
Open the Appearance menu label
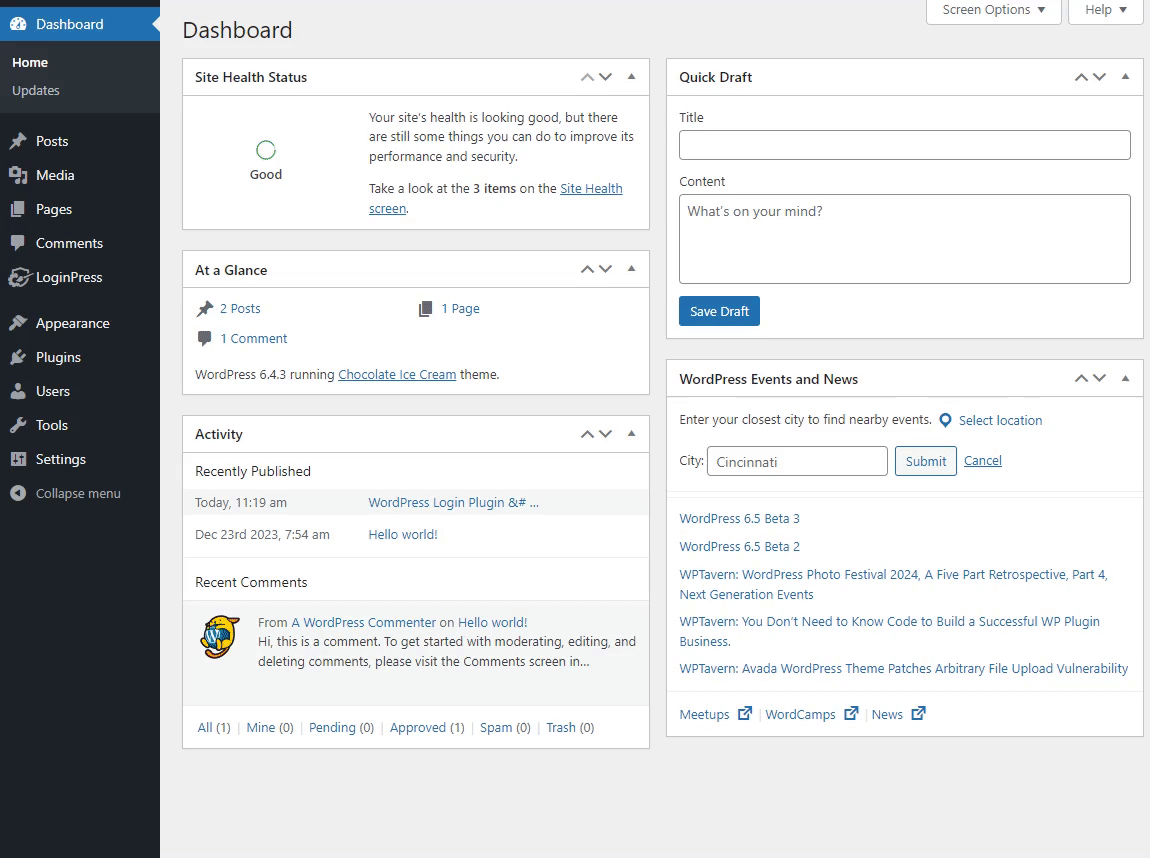tap(73, 323)
